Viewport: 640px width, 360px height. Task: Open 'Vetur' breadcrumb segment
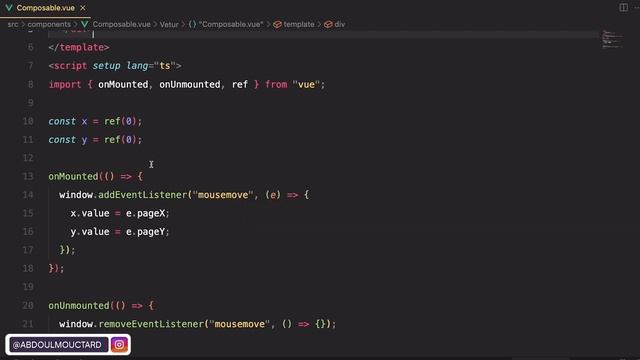coord(169,24)
